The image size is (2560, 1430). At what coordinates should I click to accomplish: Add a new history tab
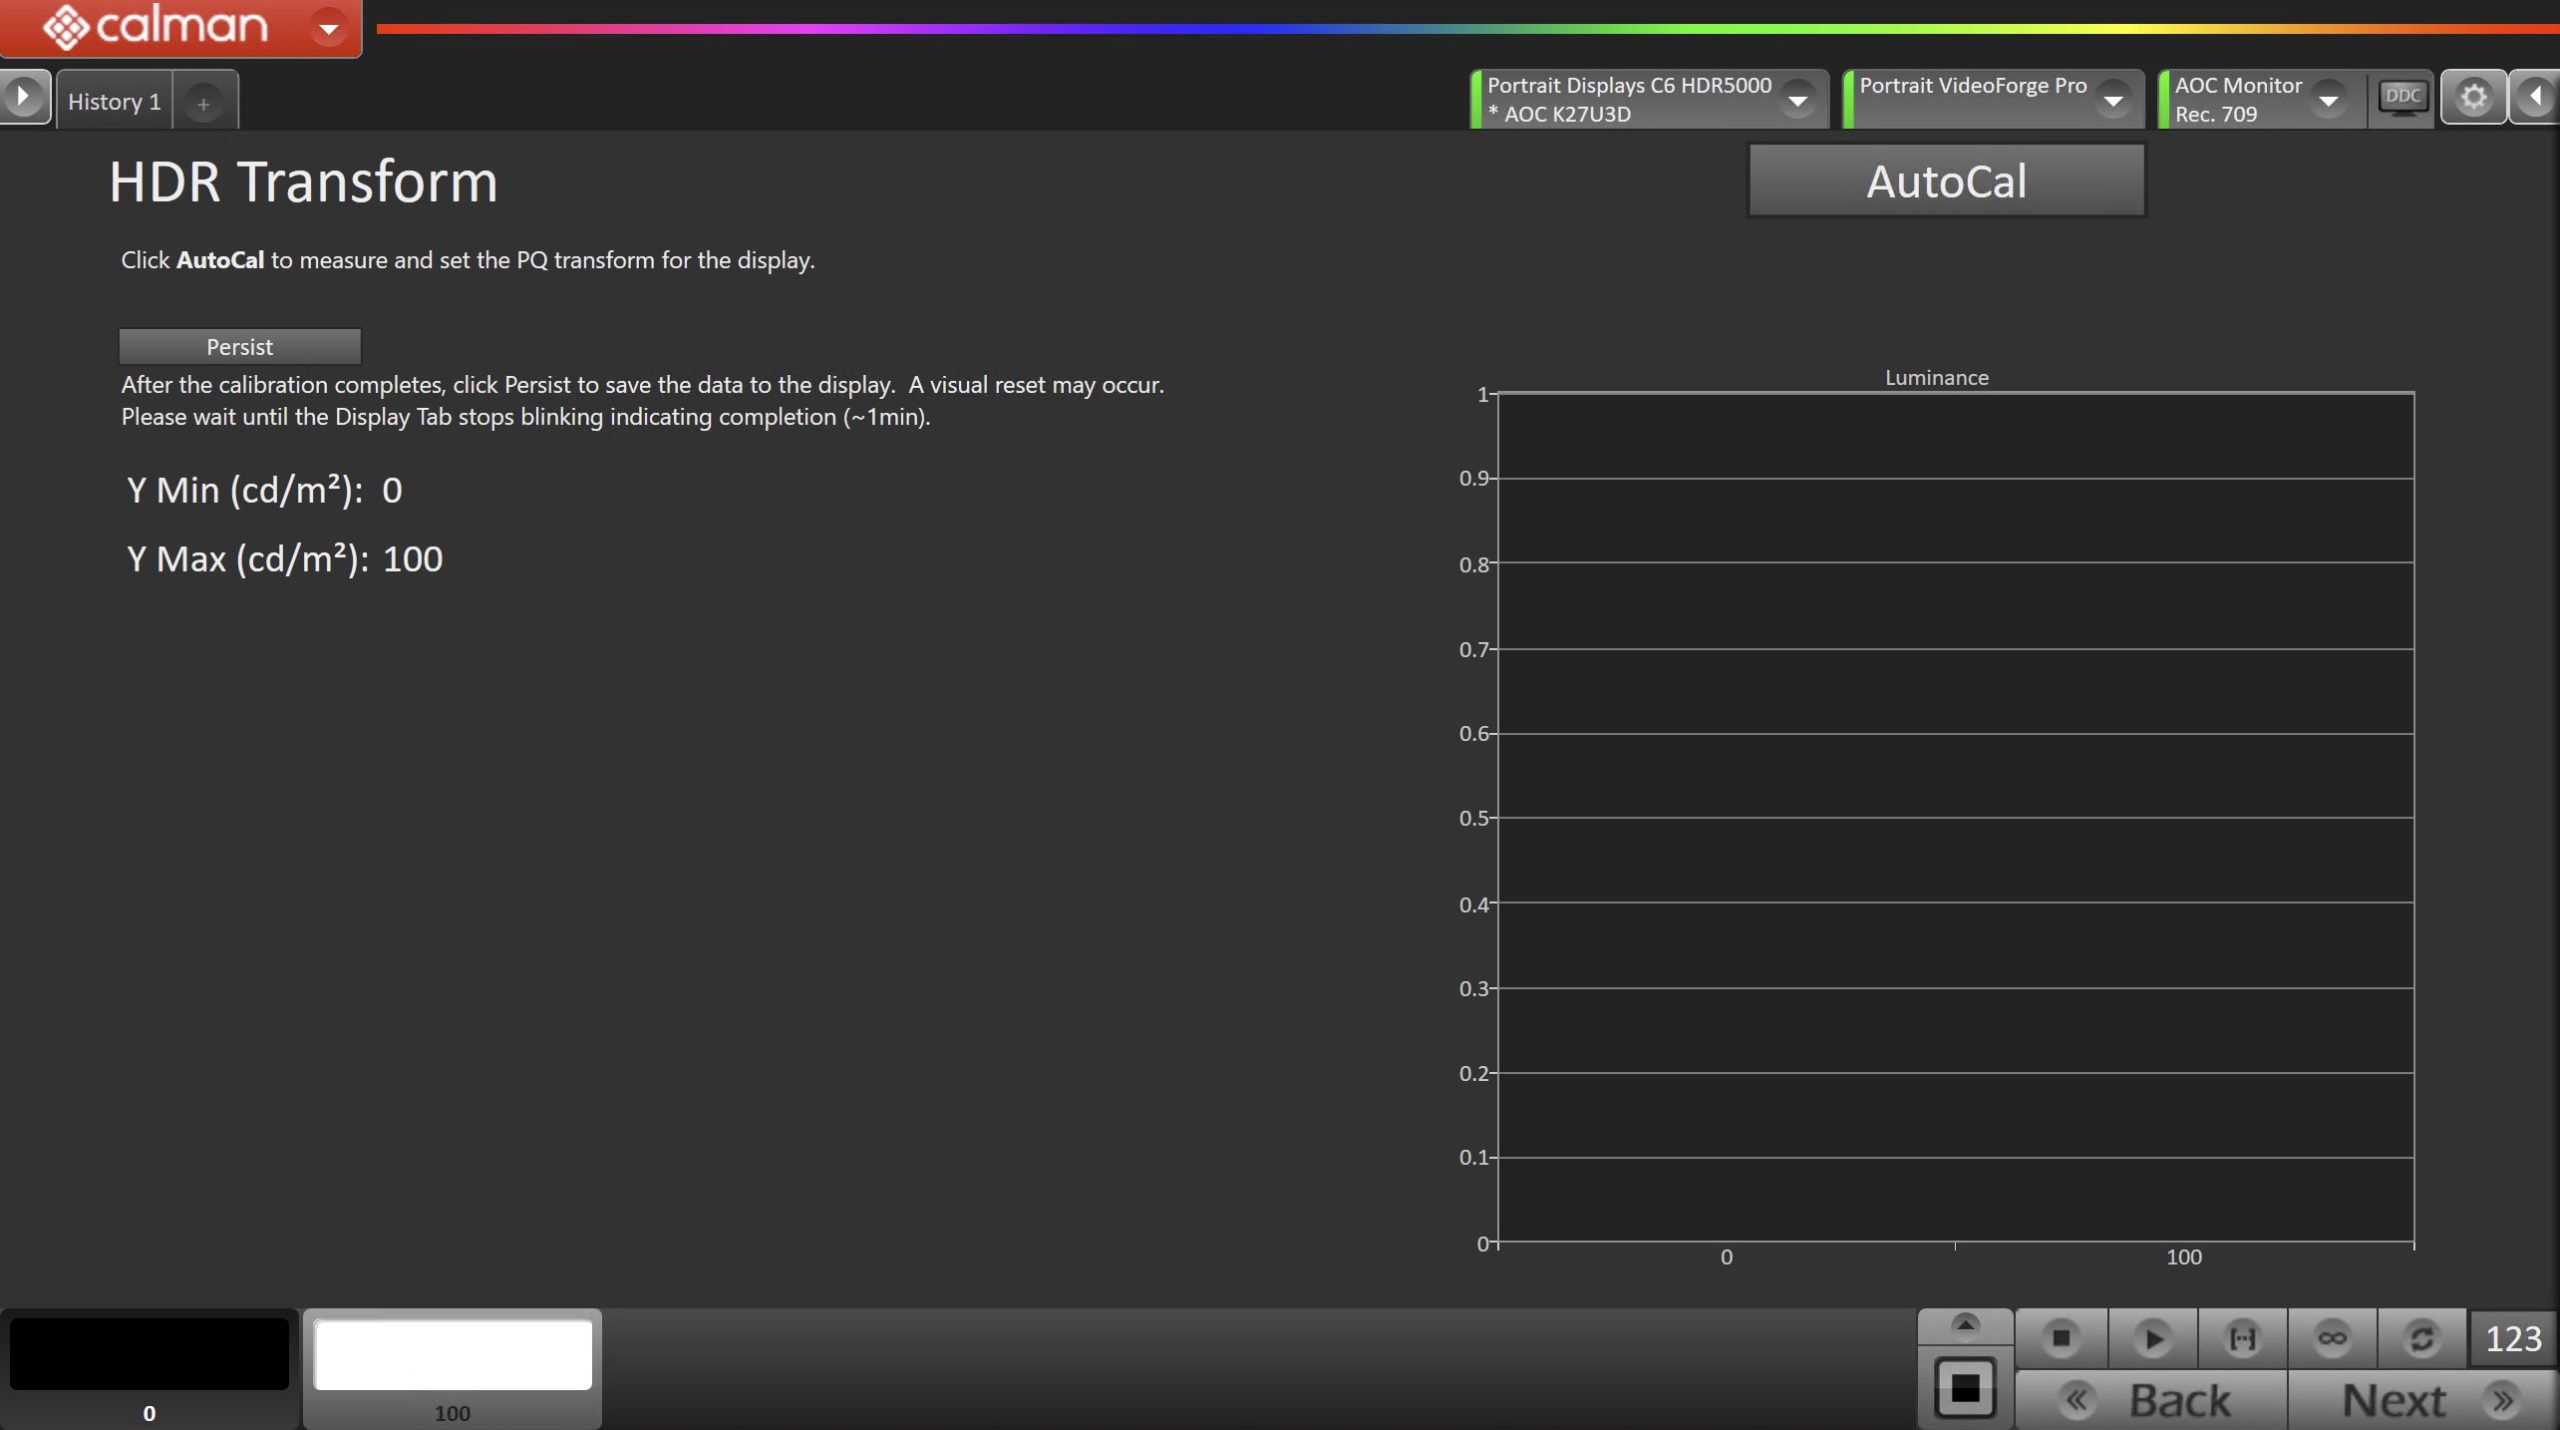203,103
